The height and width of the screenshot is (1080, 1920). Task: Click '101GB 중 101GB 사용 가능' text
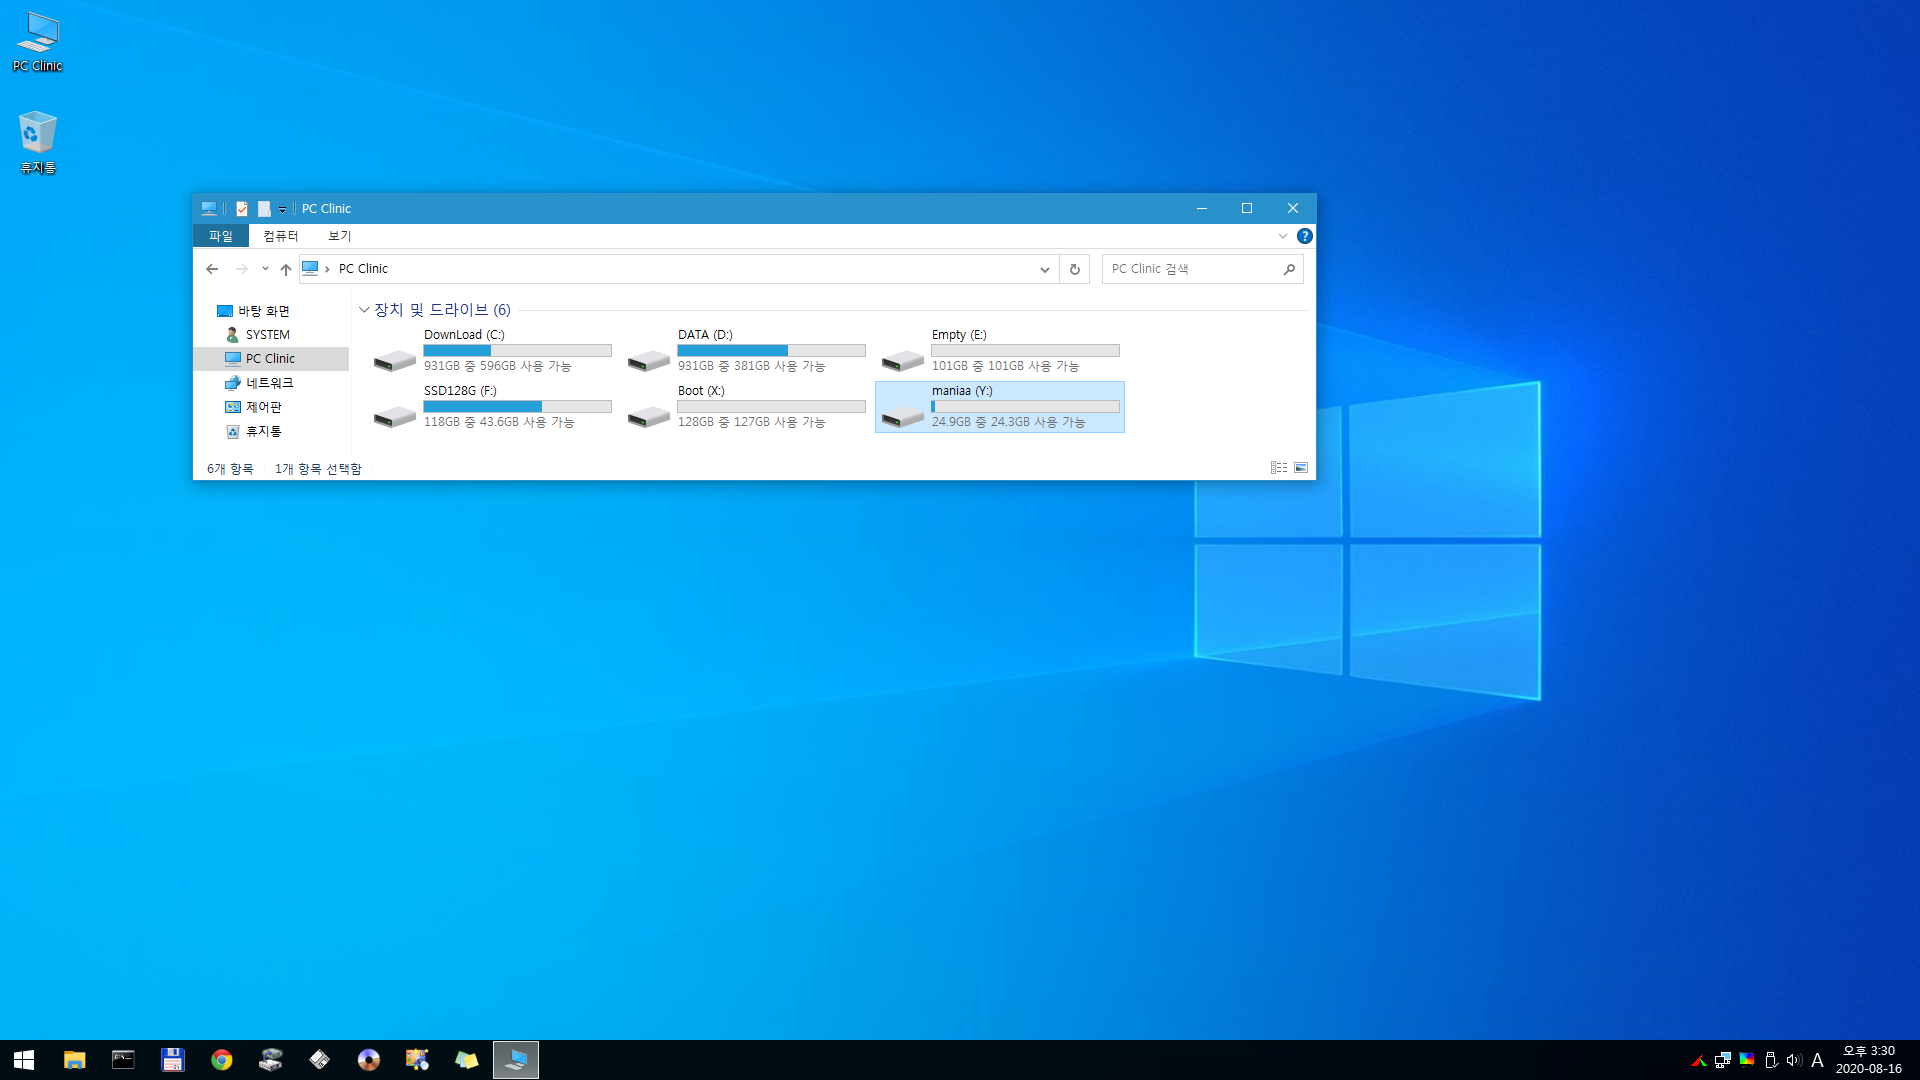(1005, 366)
